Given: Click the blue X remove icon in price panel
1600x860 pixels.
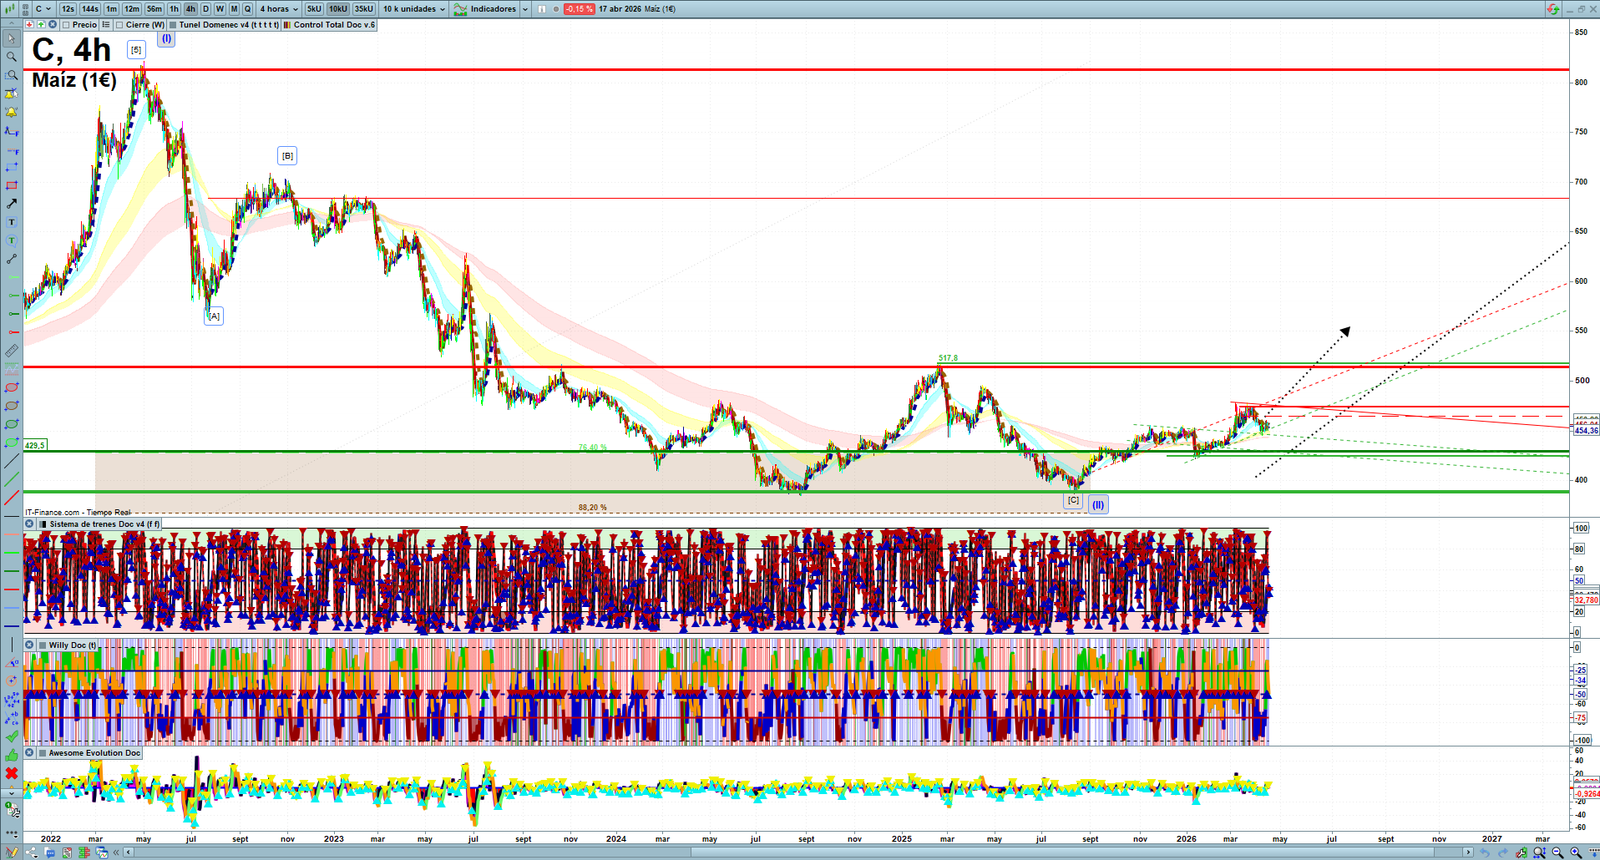Looking at the screenshot, I should pyautogui.click(x=53, y=25).
